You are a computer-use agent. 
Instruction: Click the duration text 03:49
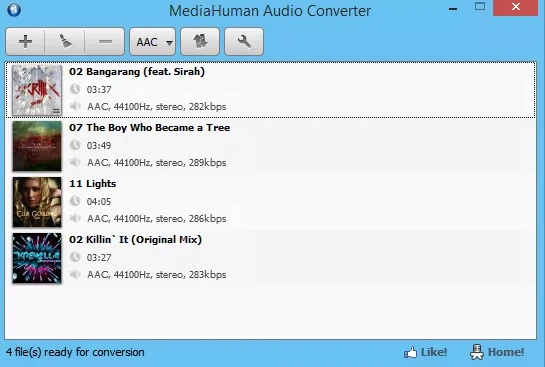[99, 146]
